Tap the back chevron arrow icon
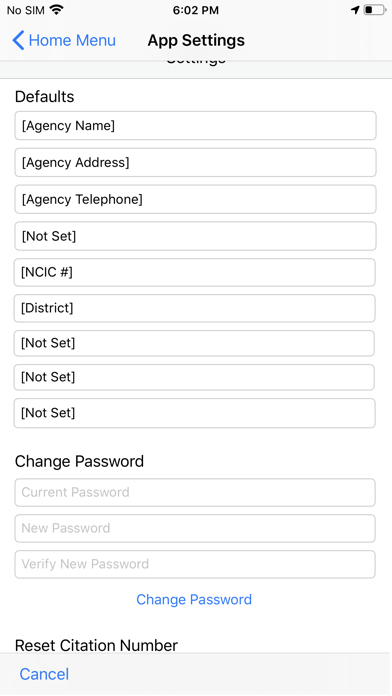This screenshot has height=696, width=392. pos(18,40)
